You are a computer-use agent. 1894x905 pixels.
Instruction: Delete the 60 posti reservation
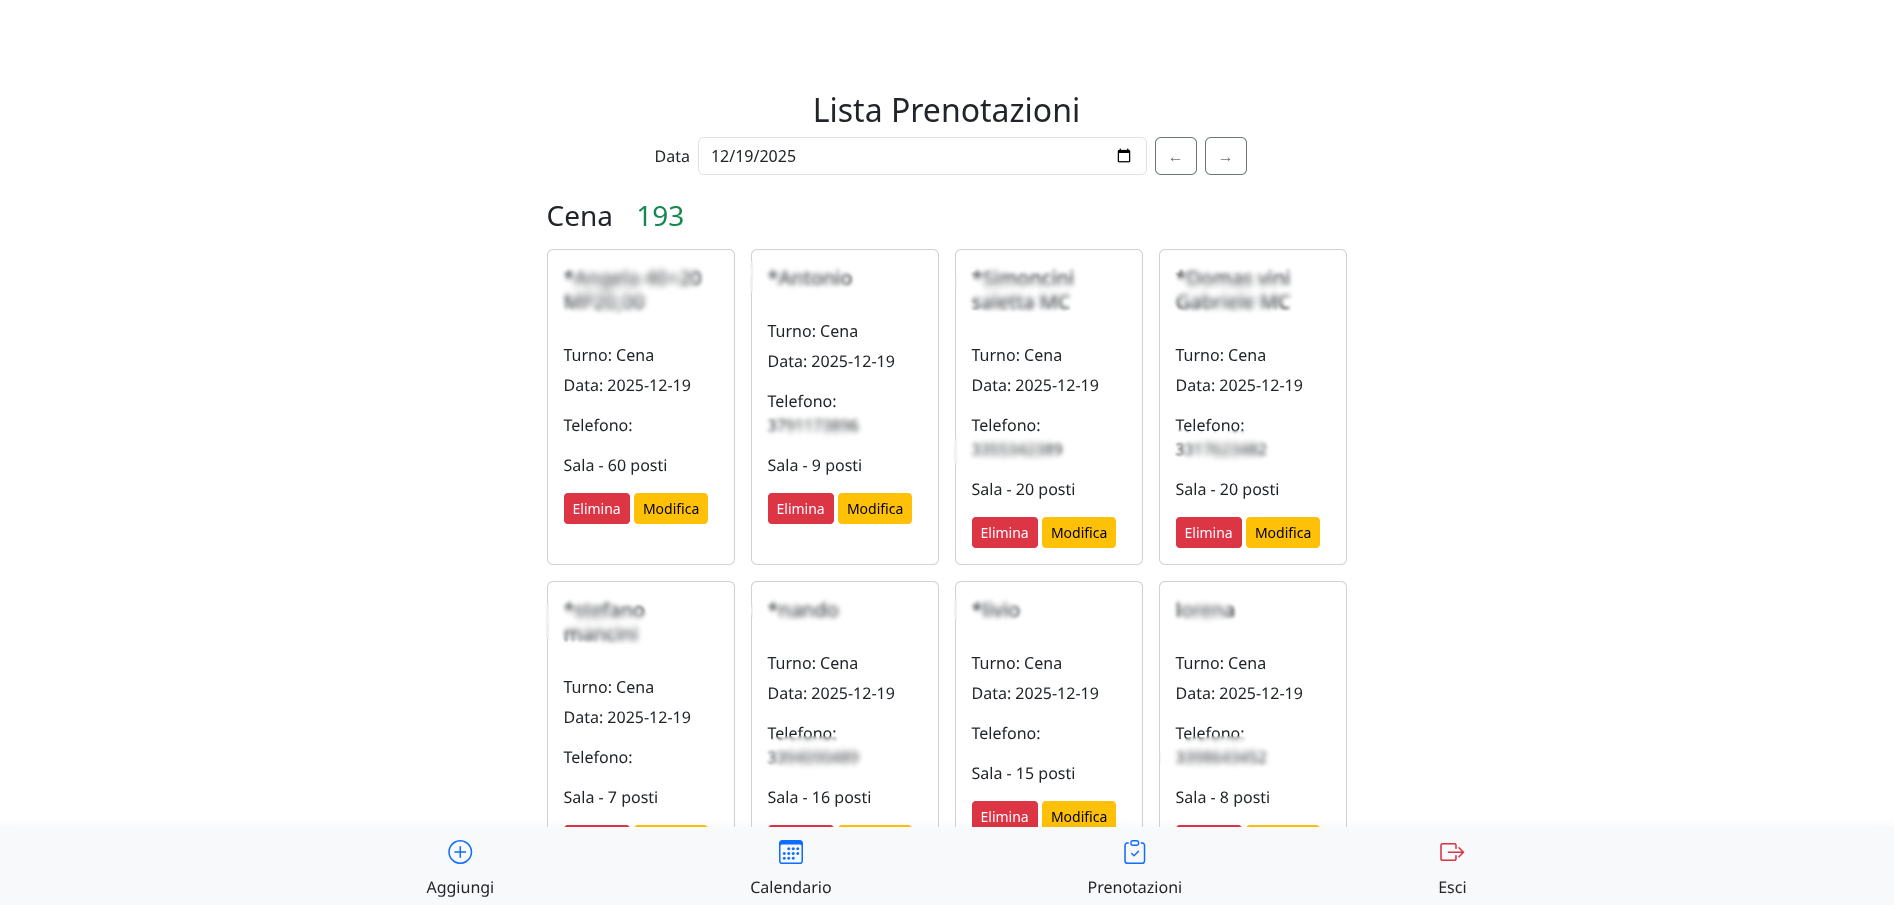(596, 509)
